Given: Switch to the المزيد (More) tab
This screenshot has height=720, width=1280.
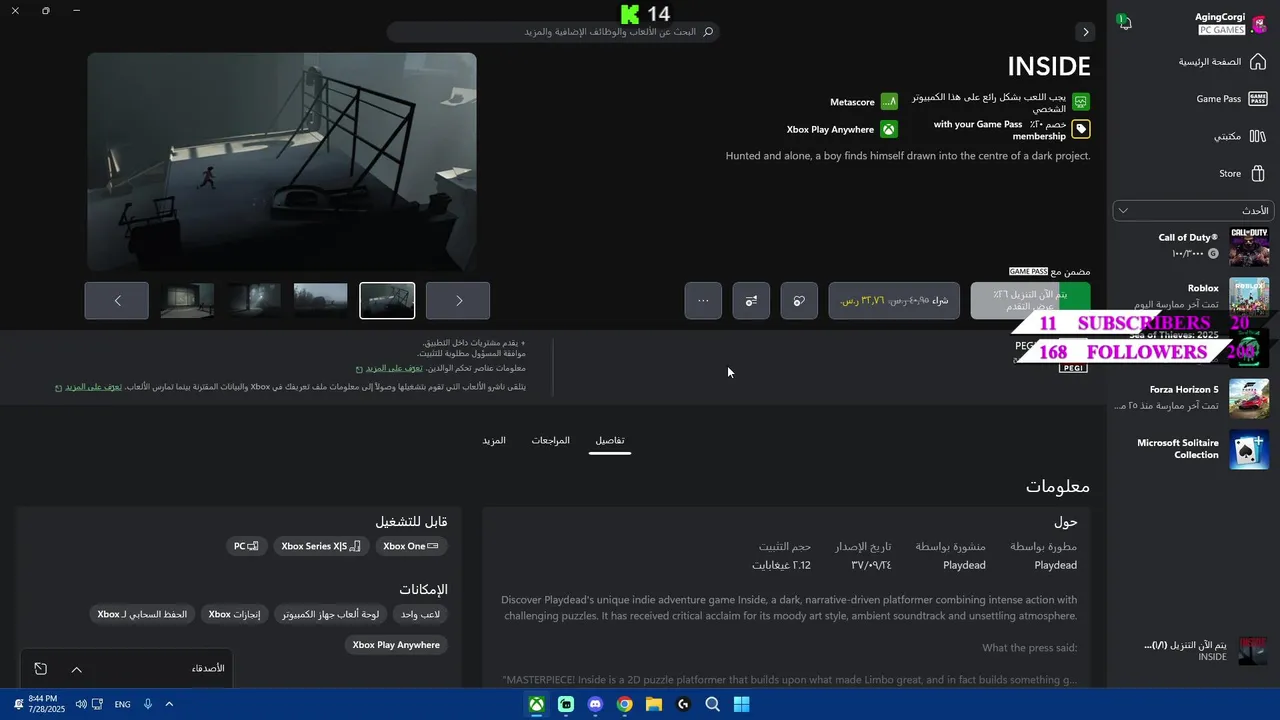Looking at the screenshot, I should click(494, 441).
